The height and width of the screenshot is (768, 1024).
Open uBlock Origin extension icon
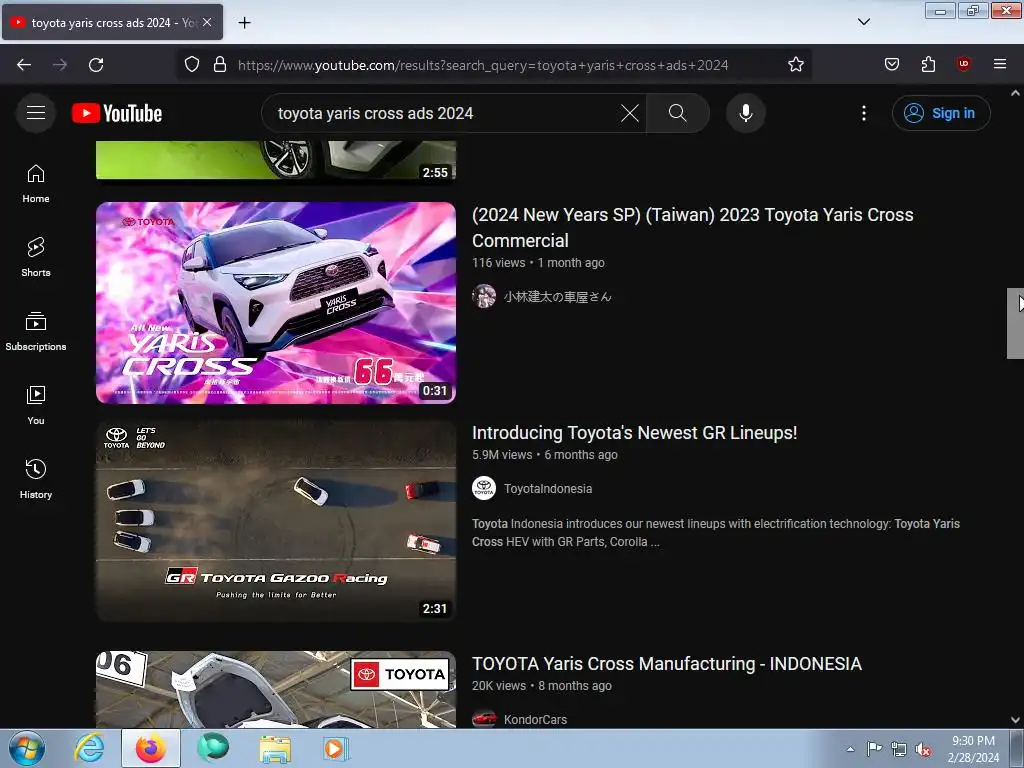[963, 64]
